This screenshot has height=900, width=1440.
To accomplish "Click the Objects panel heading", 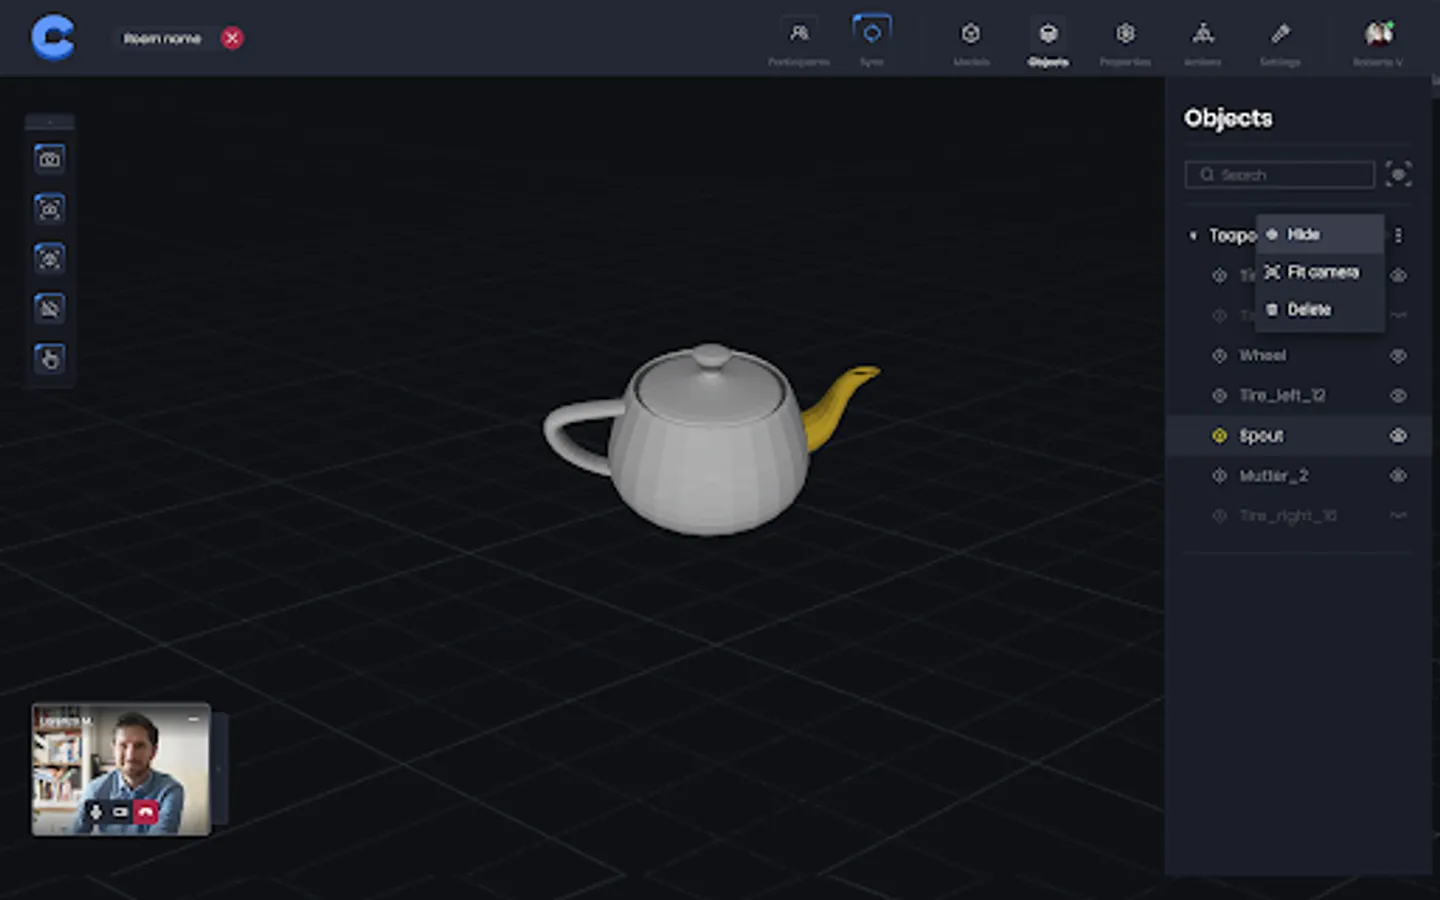I will coord(1228,118).
